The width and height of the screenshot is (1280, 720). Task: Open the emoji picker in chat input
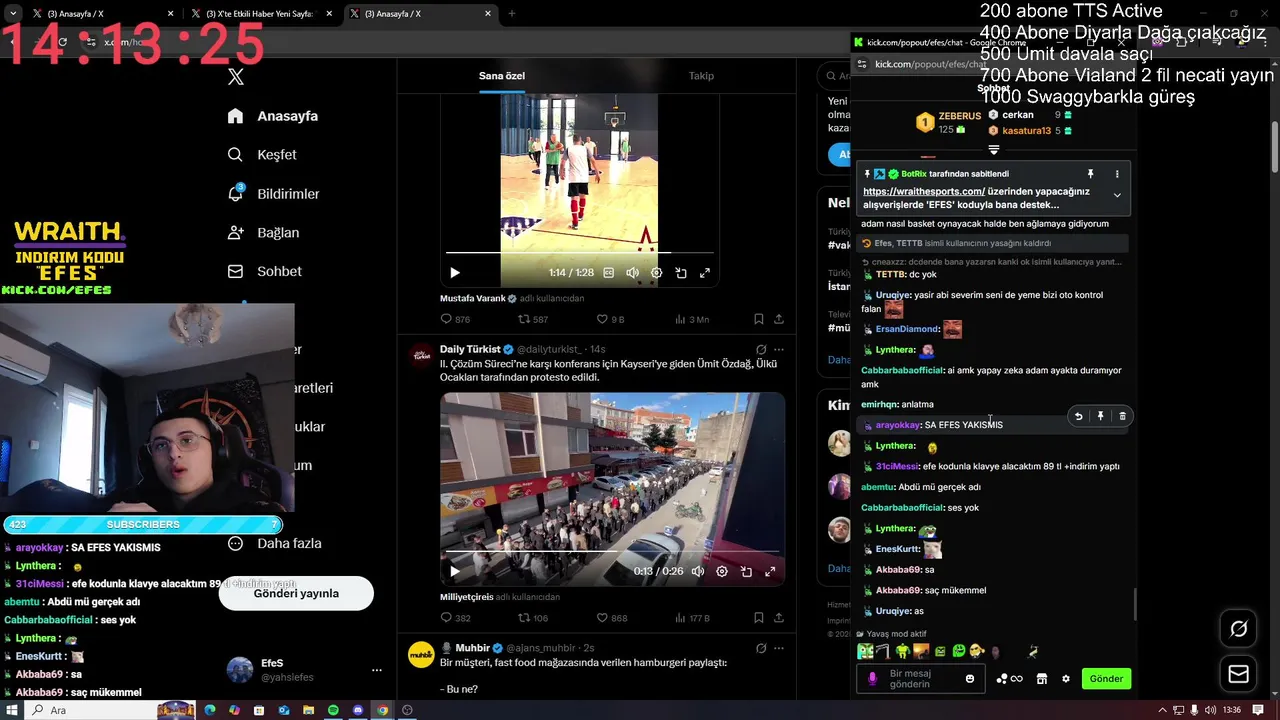969,679
